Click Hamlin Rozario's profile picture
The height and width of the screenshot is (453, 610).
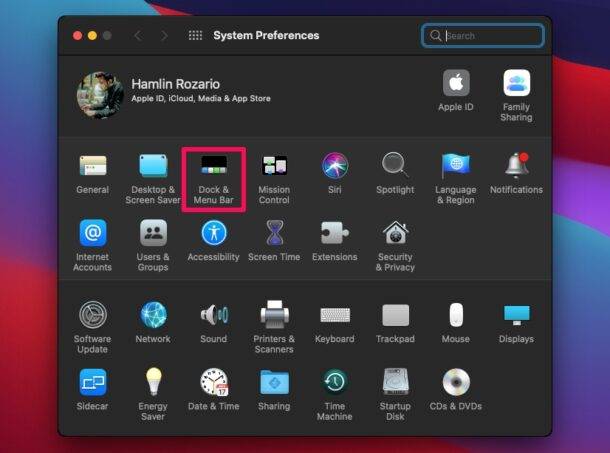tap(100, 93)
